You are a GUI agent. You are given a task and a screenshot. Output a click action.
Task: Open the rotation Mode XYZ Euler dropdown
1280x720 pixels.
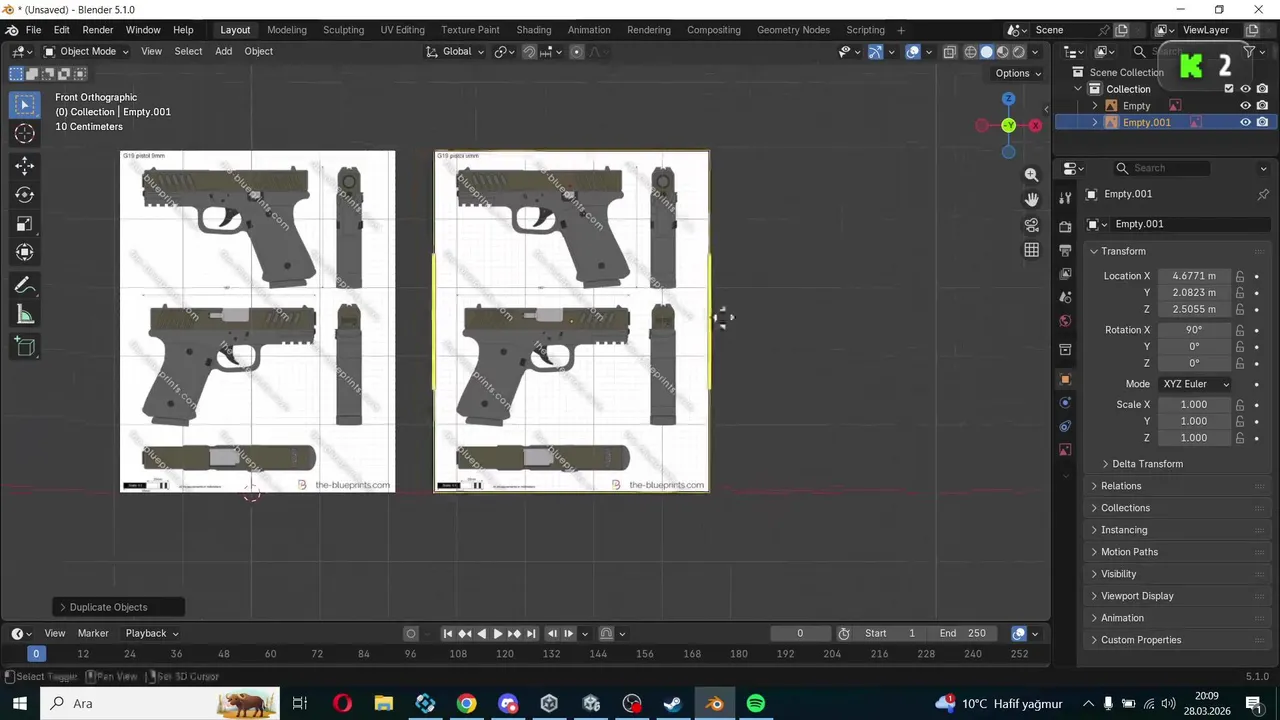(1196, 384)
